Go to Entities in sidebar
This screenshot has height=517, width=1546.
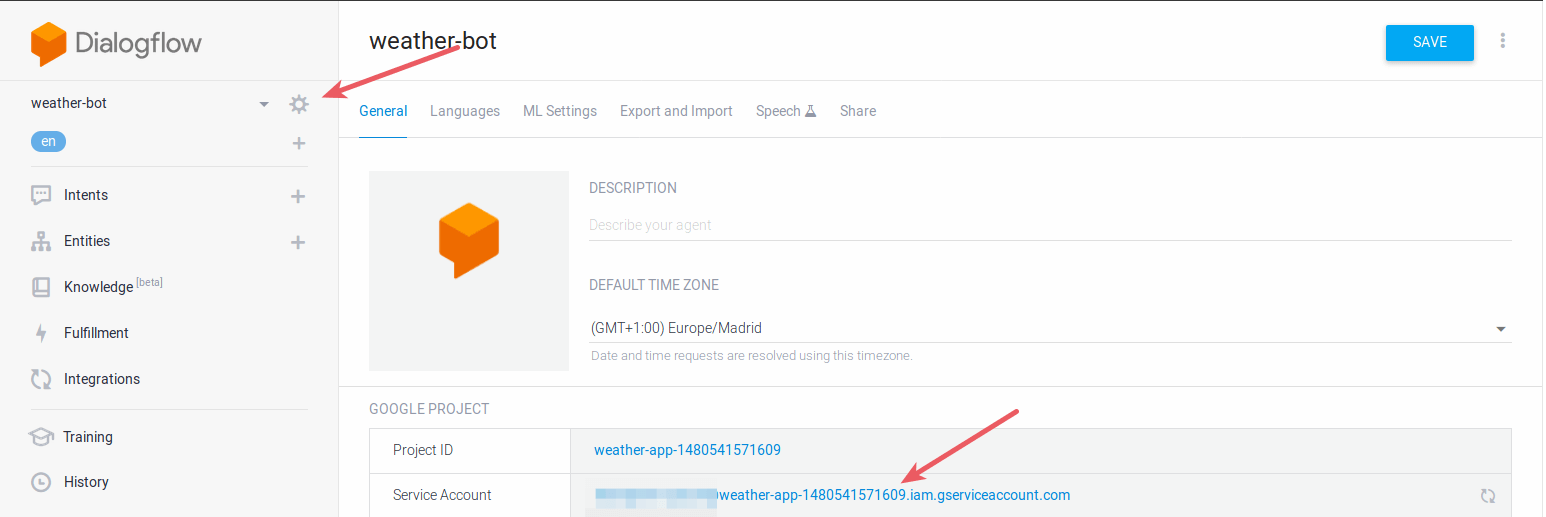point(87,241)
